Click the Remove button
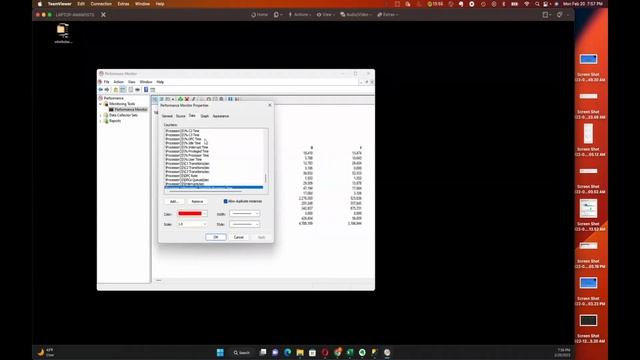This screenshot has height=360, width=640. tap(197, 202)
